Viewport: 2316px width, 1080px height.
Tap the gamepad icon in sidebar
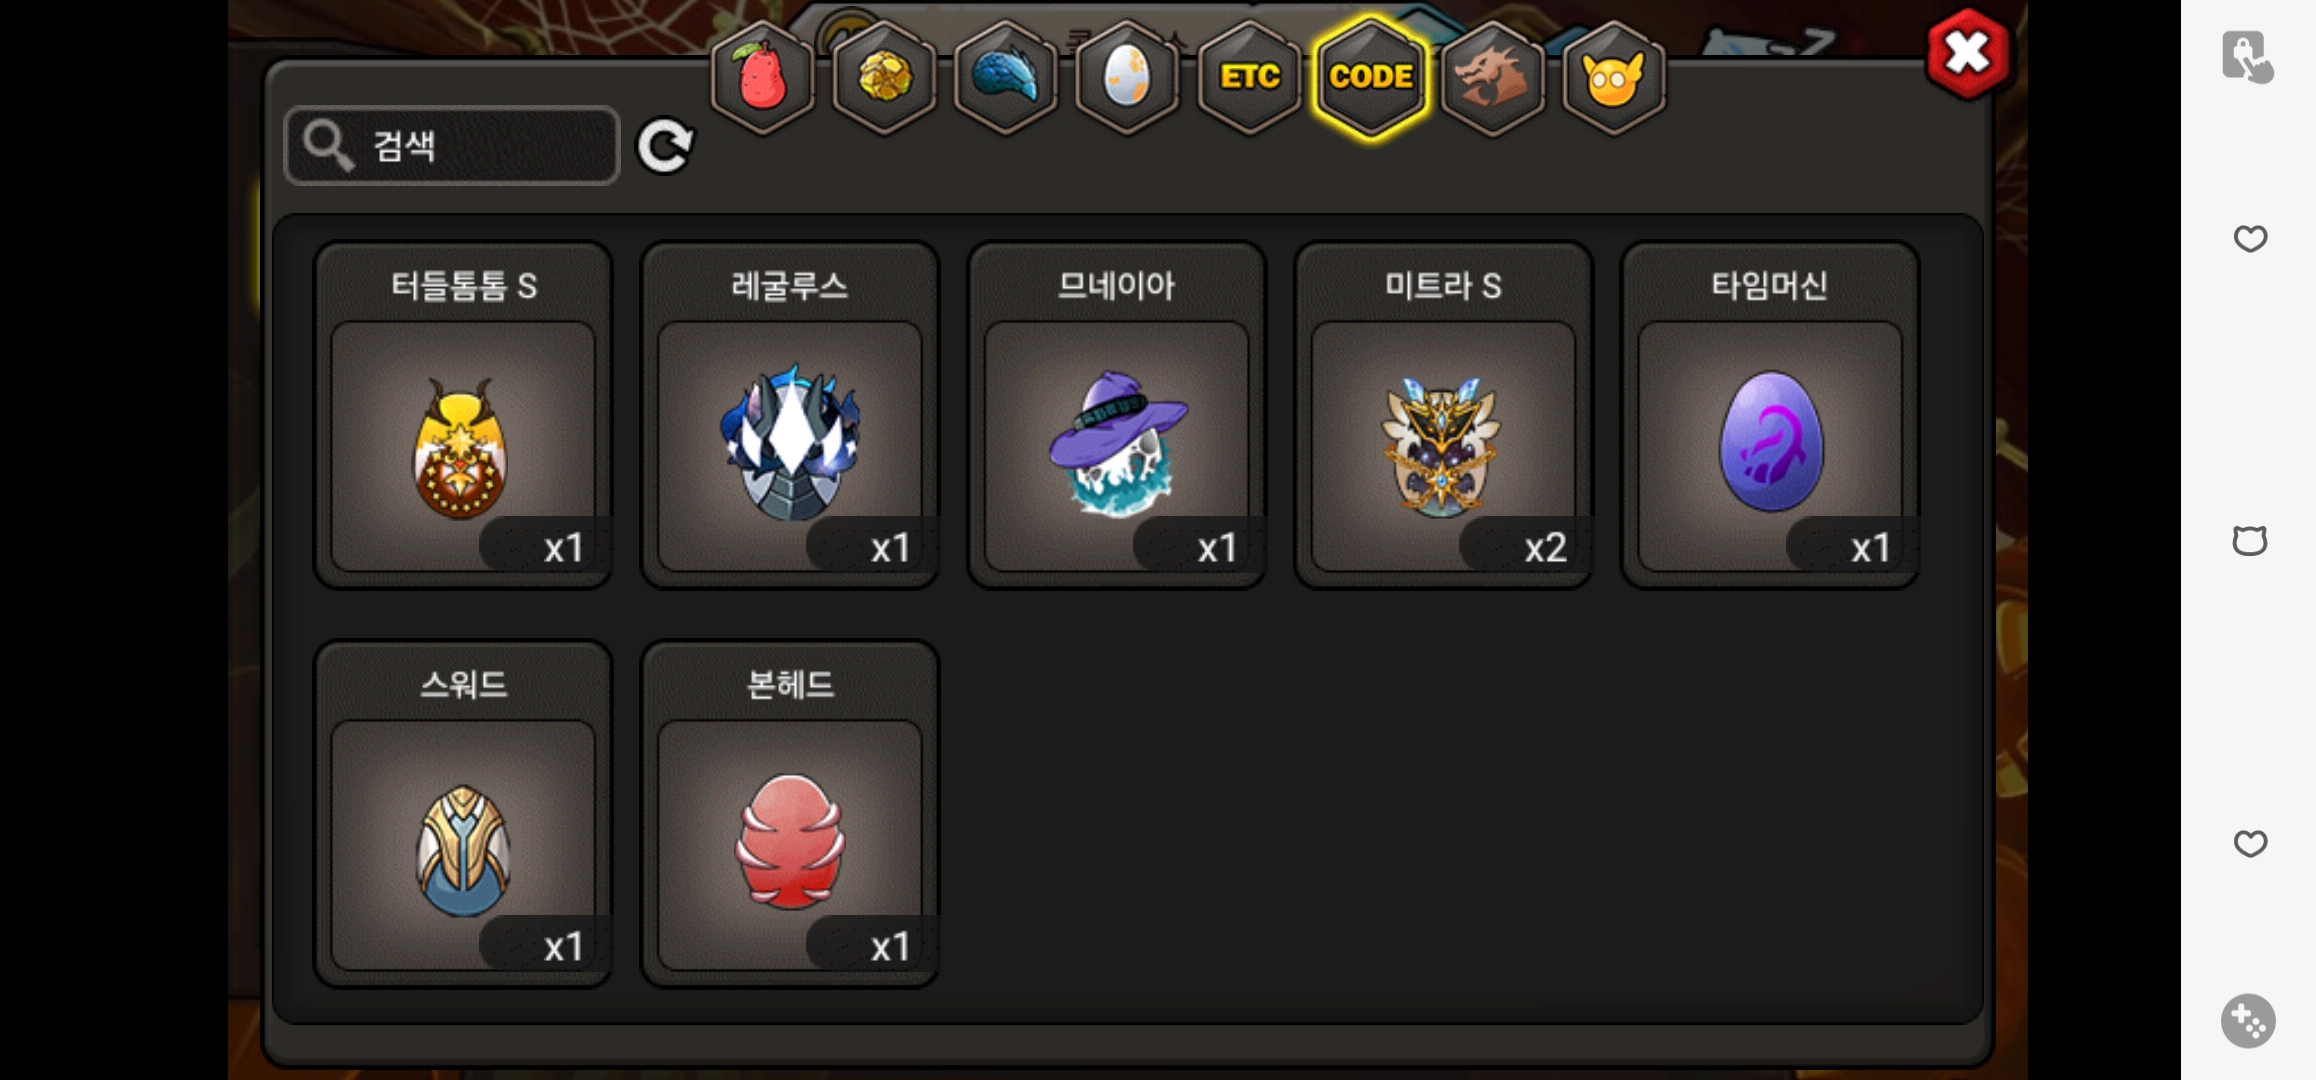[2248, 1021]
